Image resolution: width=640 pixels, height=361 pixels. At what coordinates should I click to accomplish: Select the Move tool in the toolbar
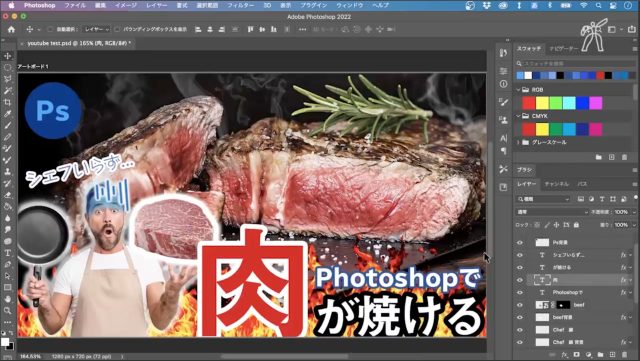pyautogui.click(x=7, y=56)
